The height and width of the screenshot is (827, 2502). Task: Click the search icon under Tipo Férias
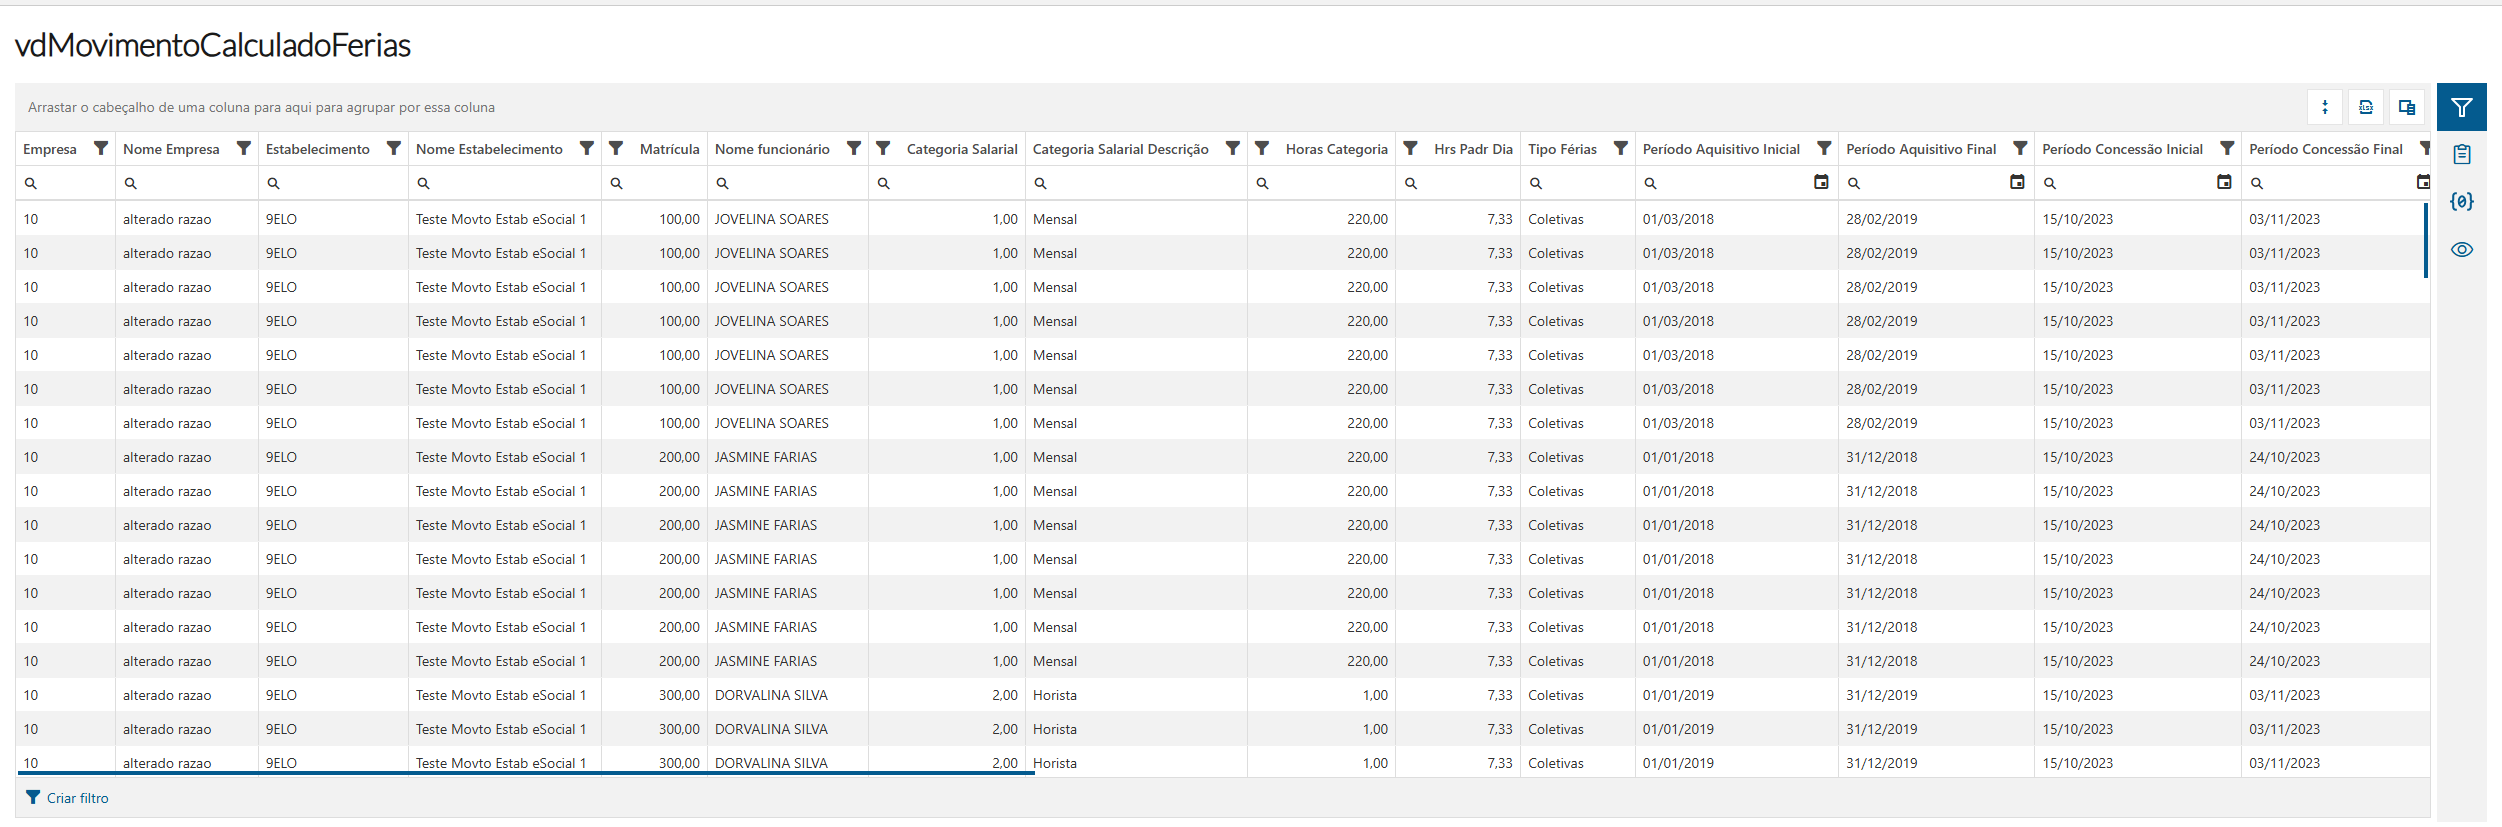[x=1536, y=183]
